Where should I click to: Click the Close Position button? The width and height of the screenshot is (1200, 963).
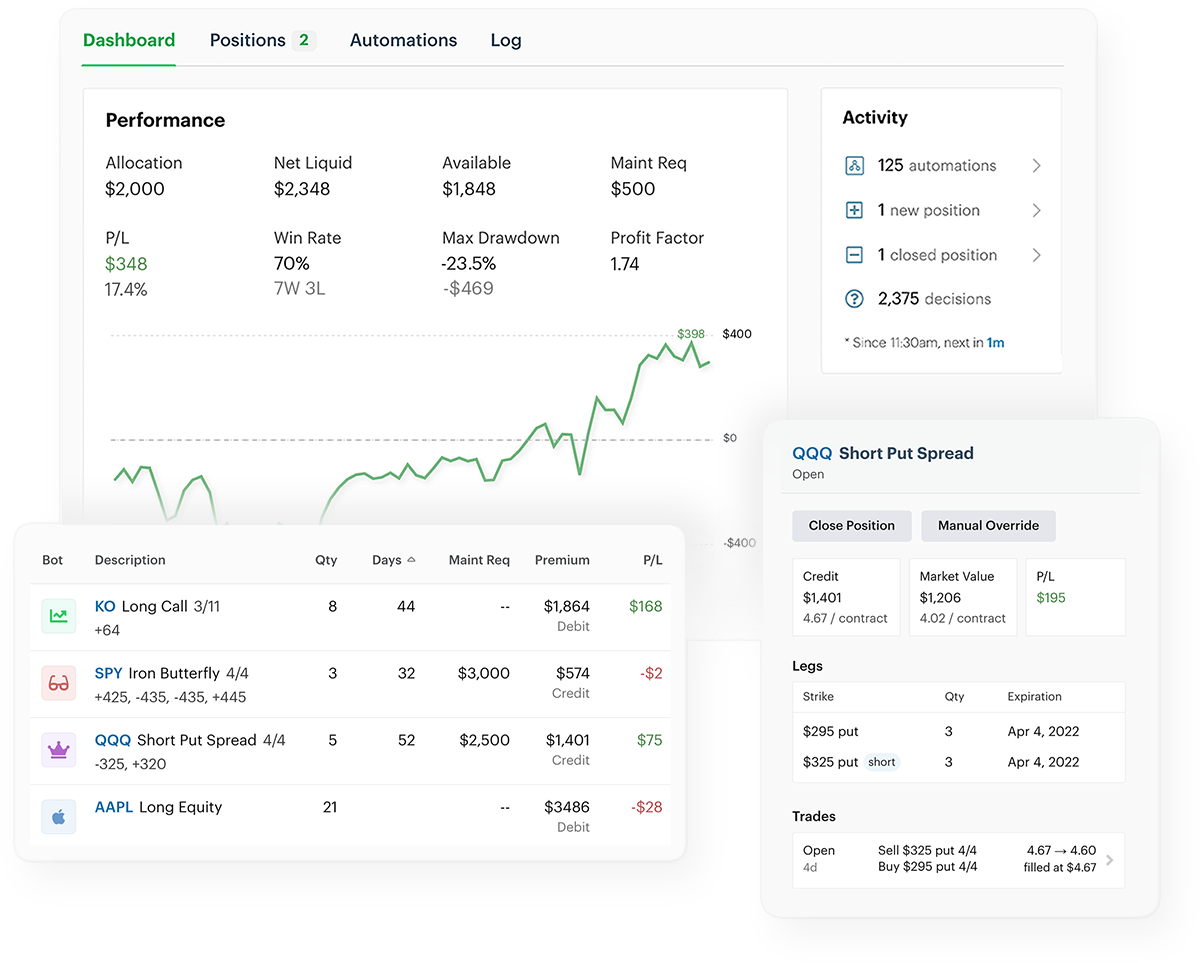[x=852, y=526]
